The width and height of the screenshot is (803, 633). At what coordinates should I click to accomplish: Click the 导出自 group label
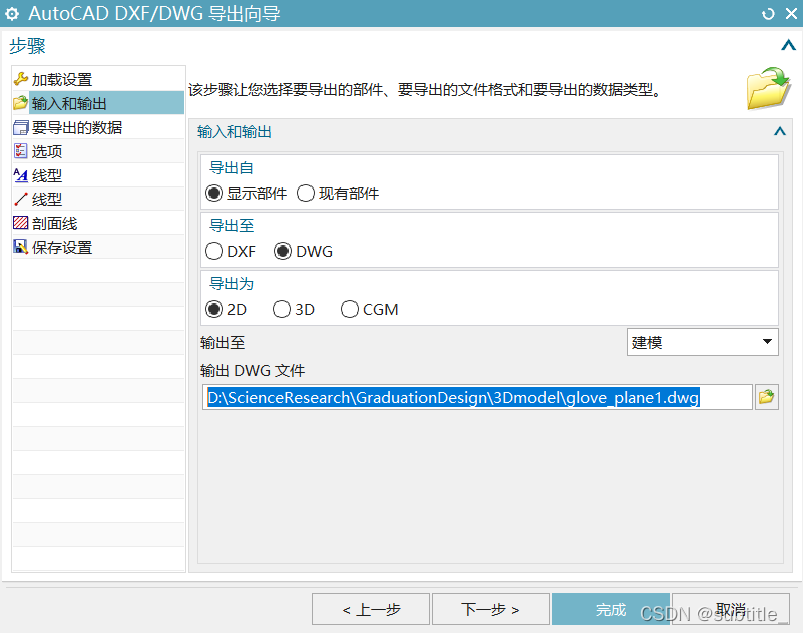231,167
